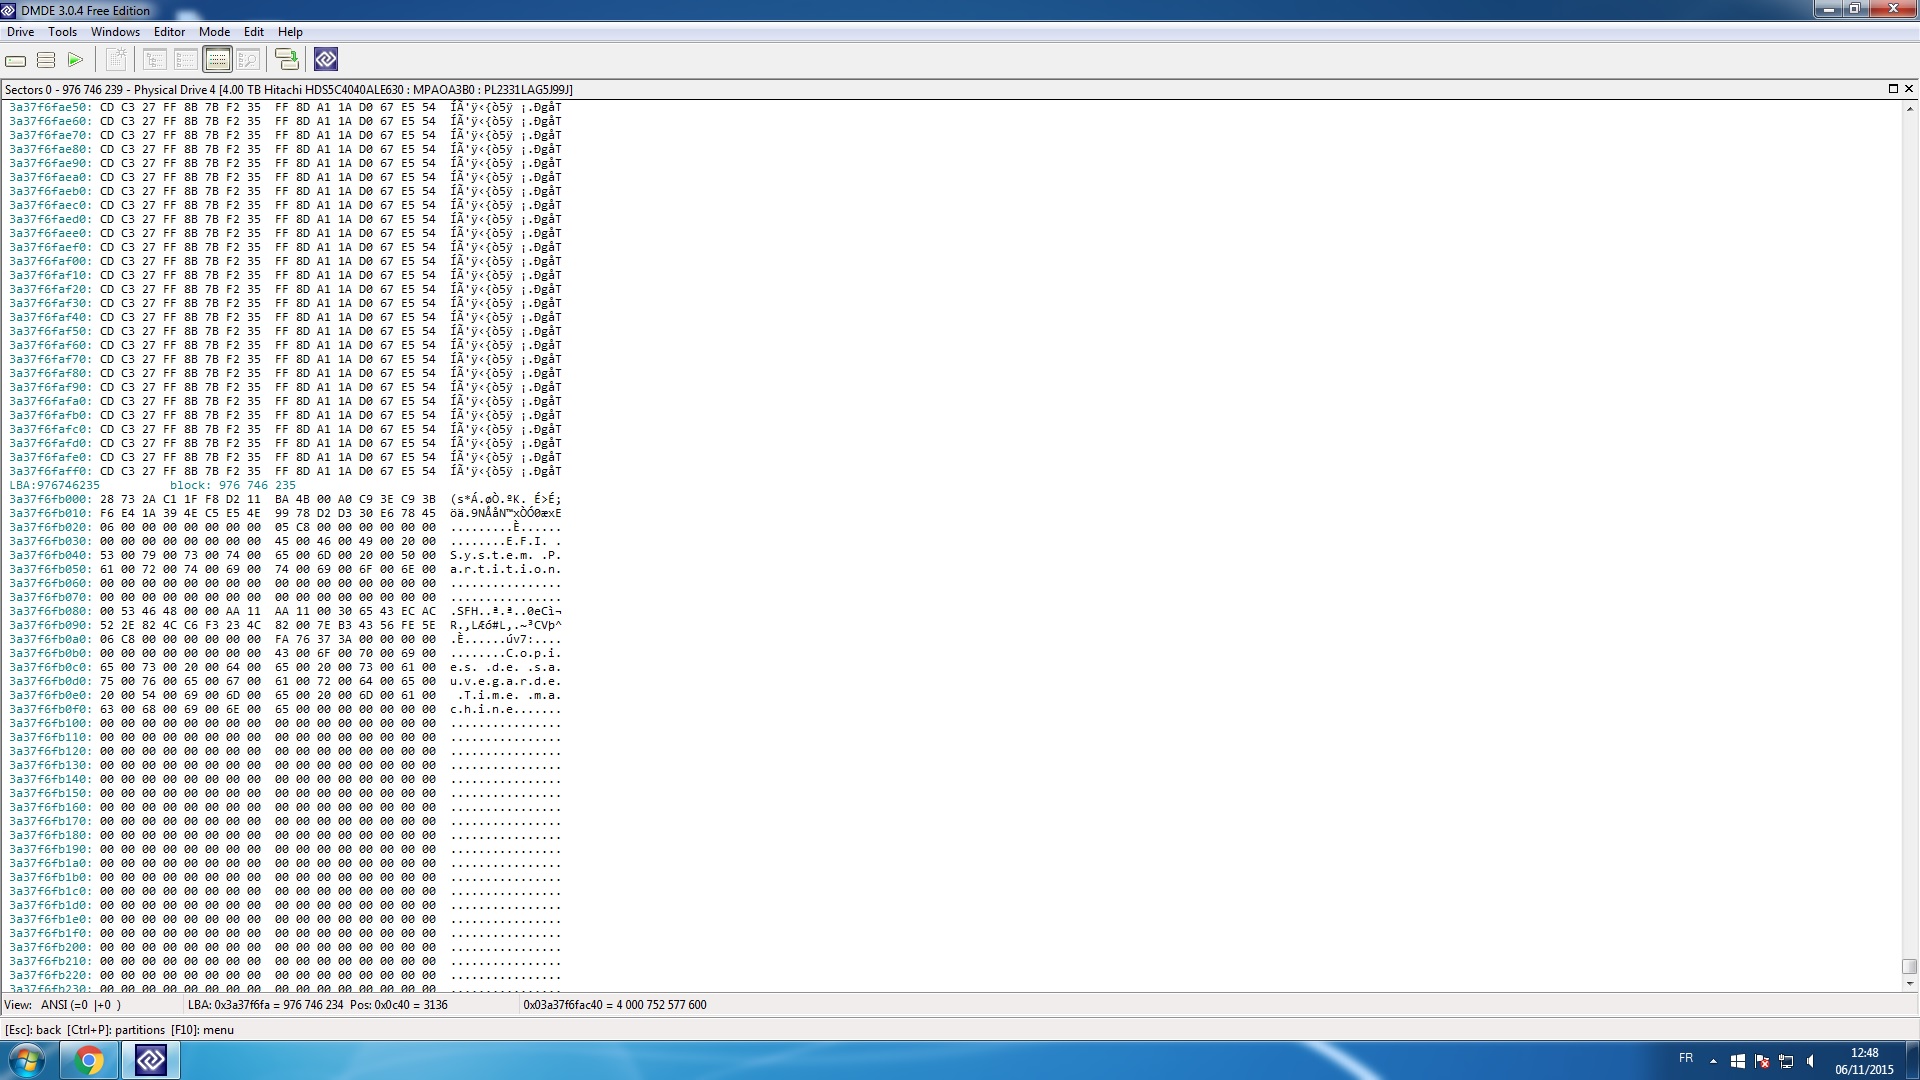Open the Windows menu
The image size is (1920, 1080).
coord(115,32)
